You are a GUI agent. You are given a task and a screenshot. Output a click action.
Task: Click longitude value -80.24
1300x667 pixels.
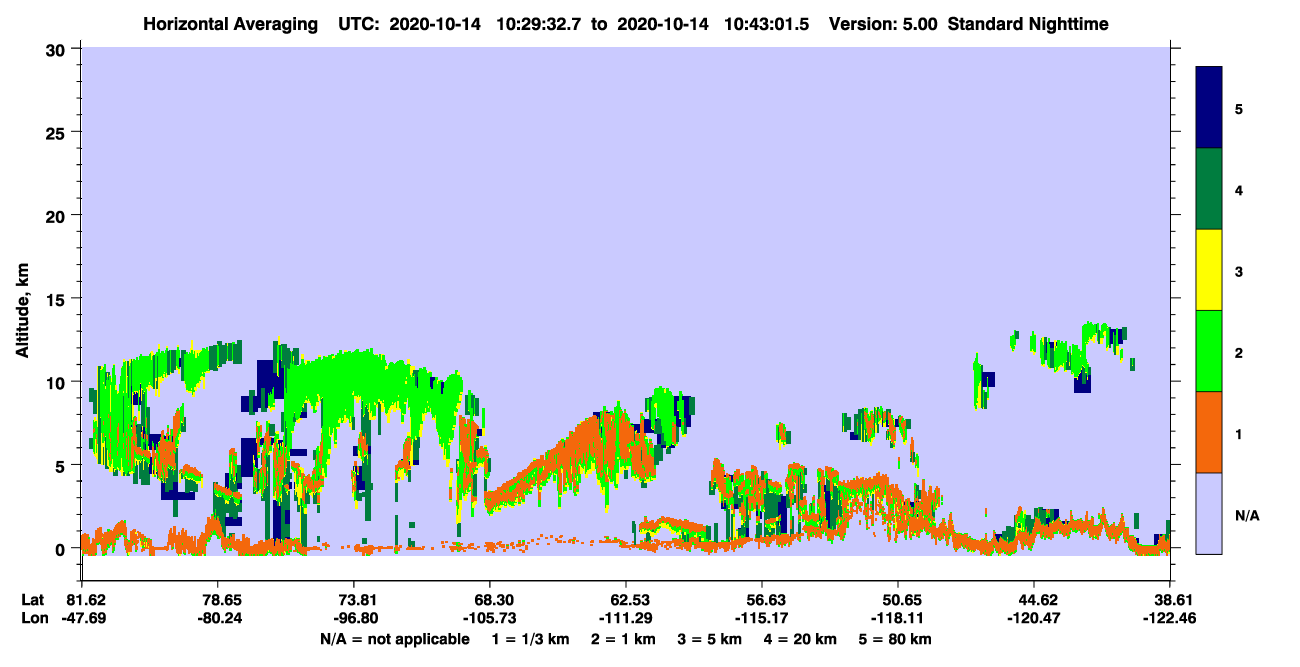pos(218,619)
